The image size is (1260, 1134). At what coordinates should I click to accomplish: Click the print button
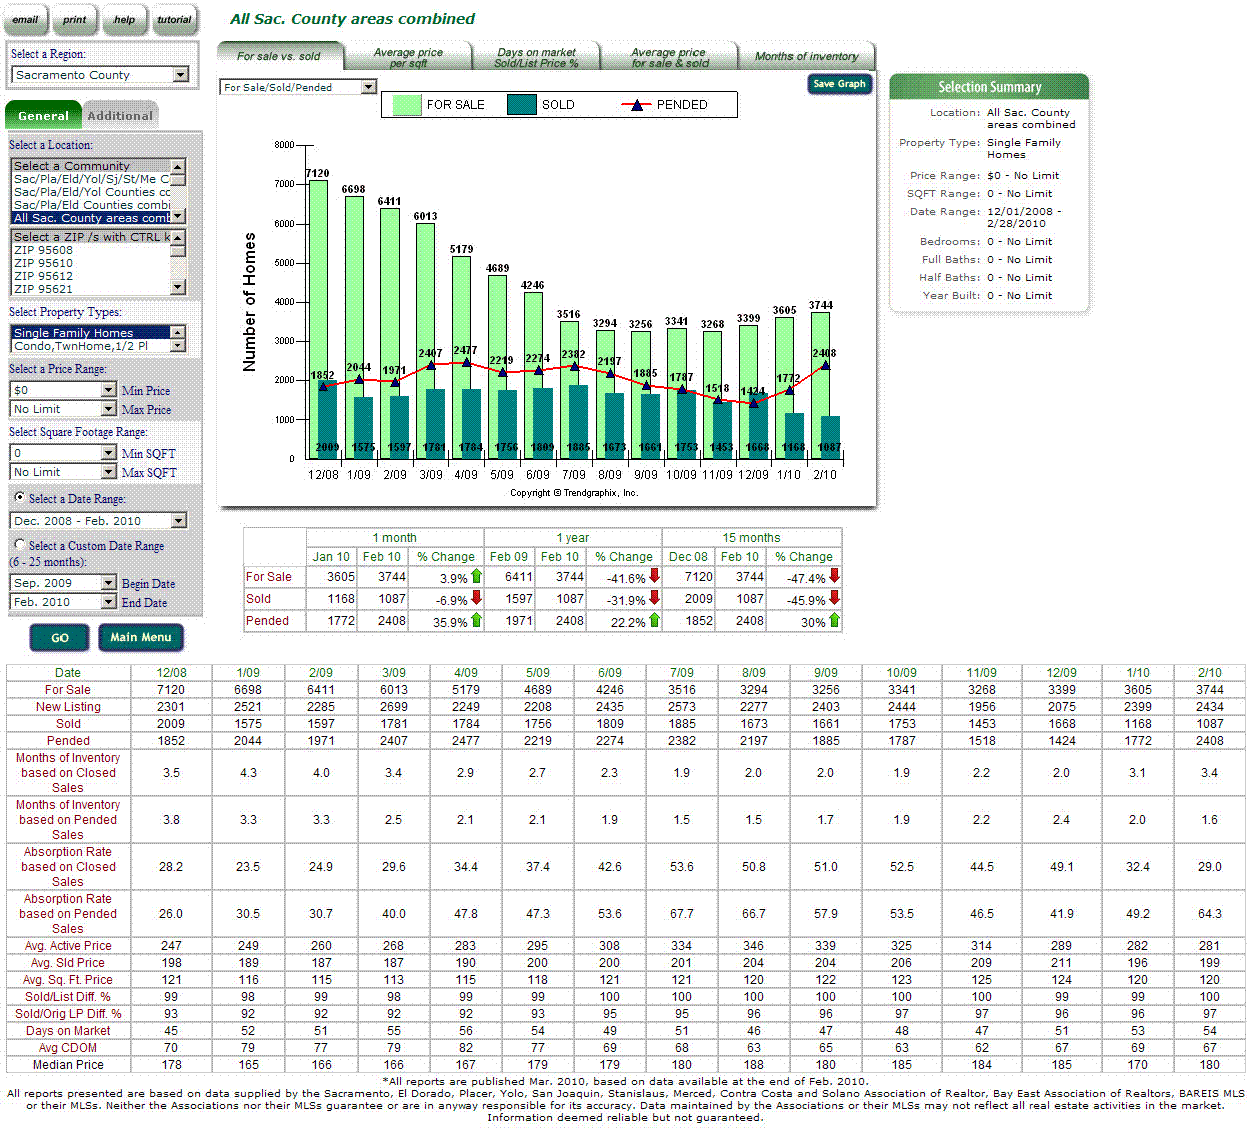(74, 20)
